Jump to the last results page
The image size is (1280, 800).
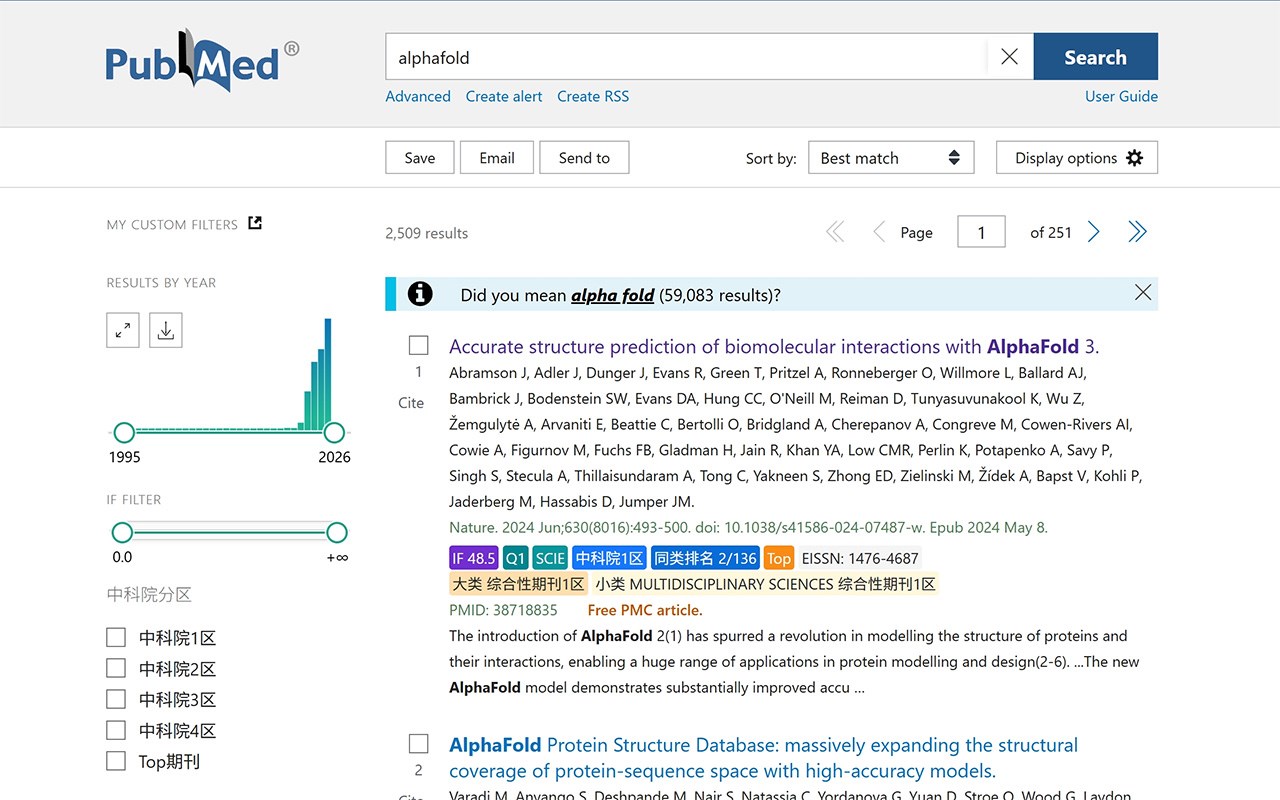pyautogui.click(x=1137, y=232)
